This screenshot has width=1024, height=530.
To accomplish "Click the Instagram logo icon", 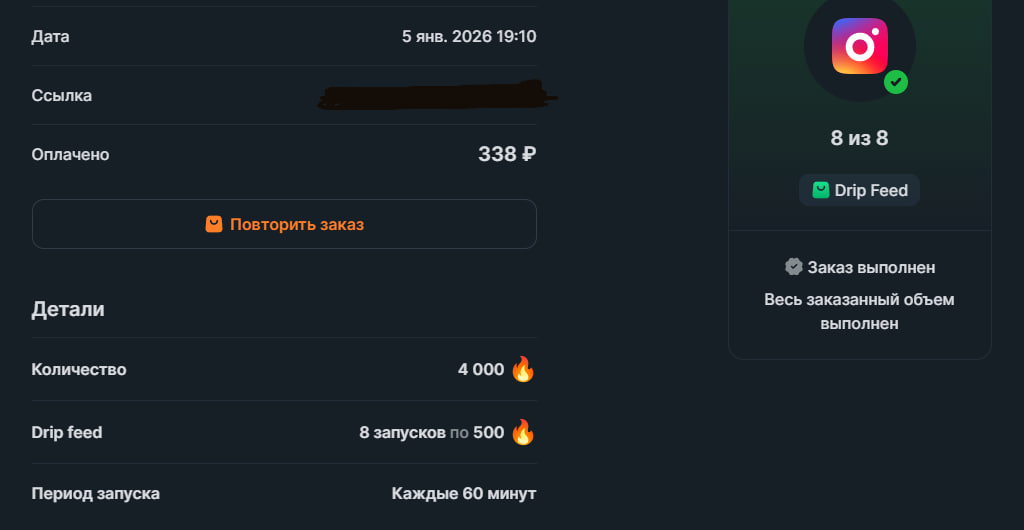I will coord(859,46).
